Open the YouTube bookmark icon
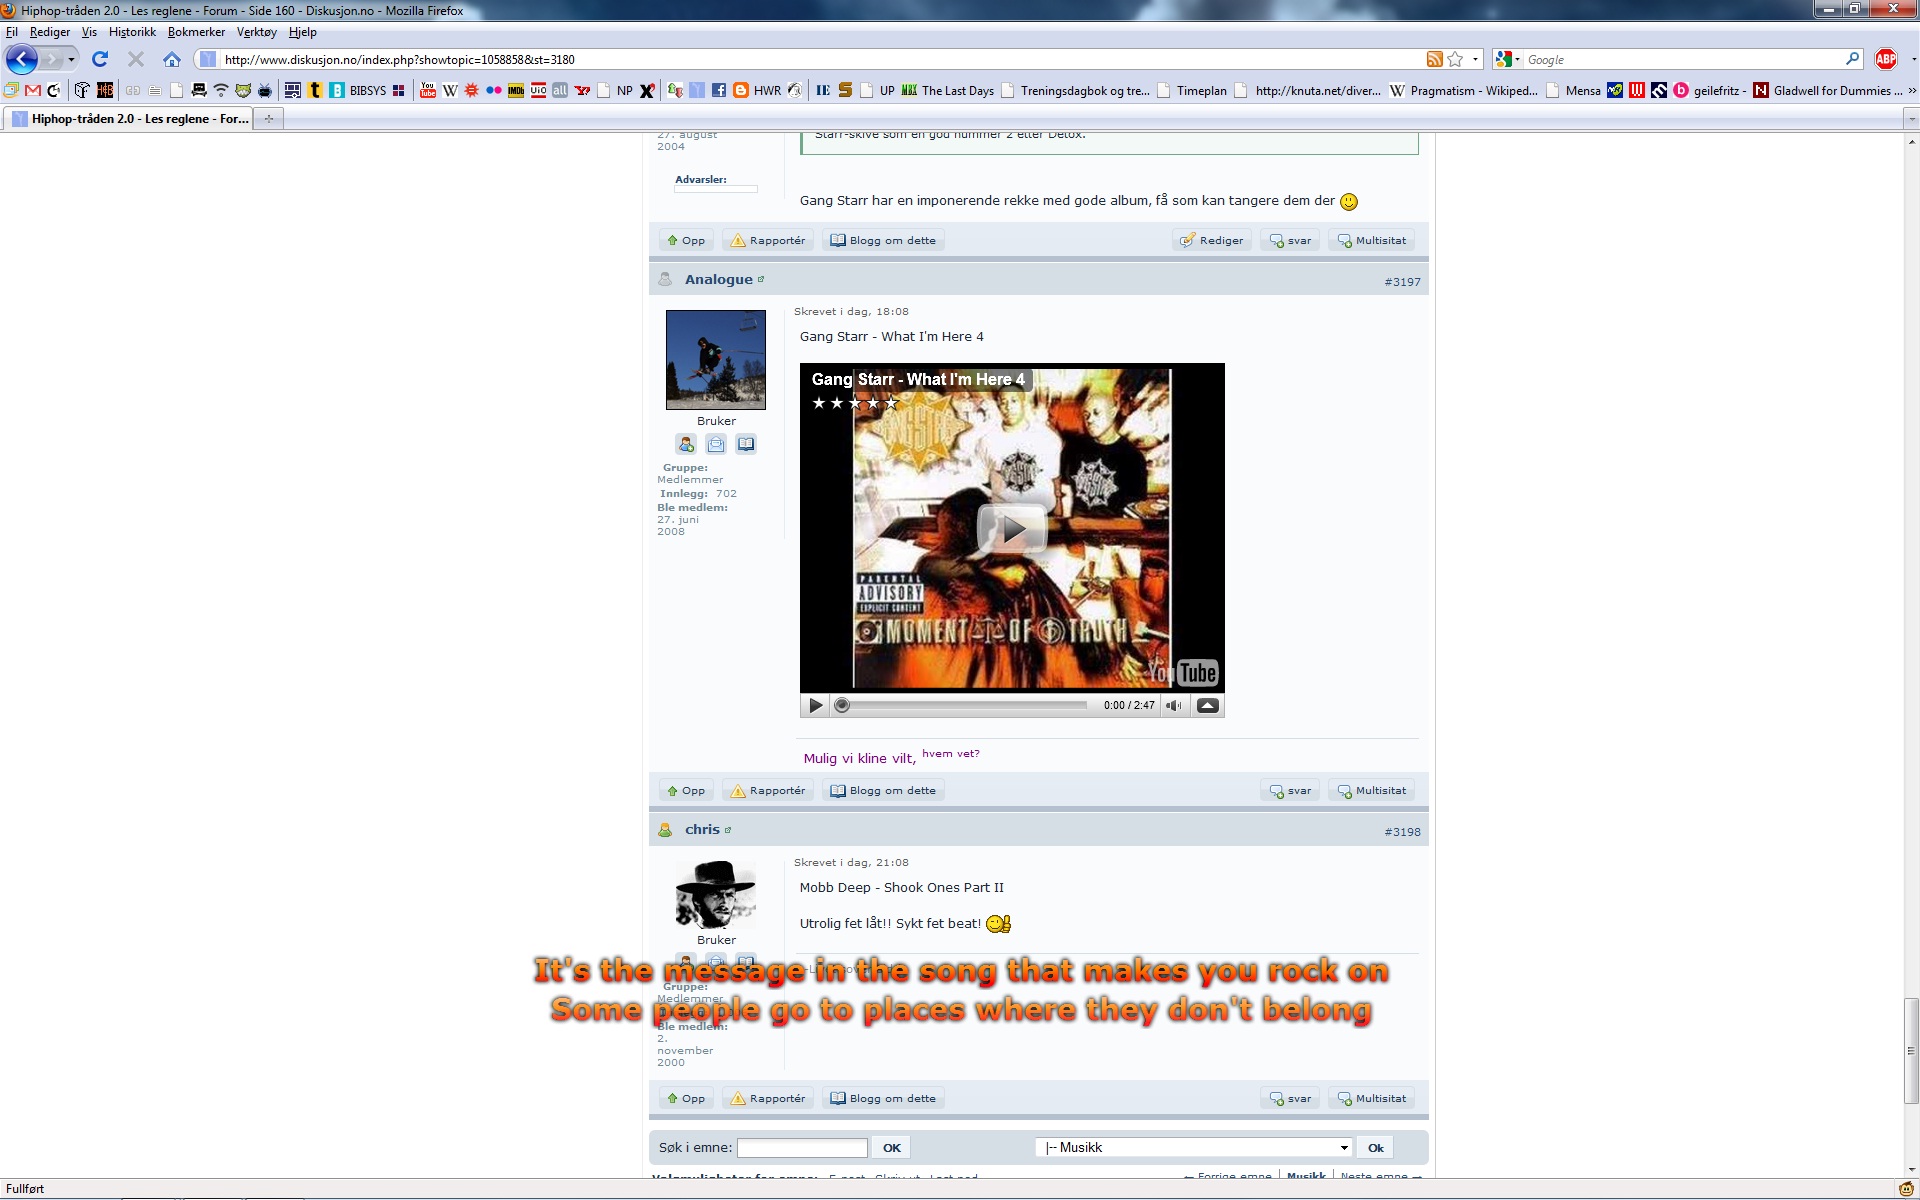 (x=428, y=90)
